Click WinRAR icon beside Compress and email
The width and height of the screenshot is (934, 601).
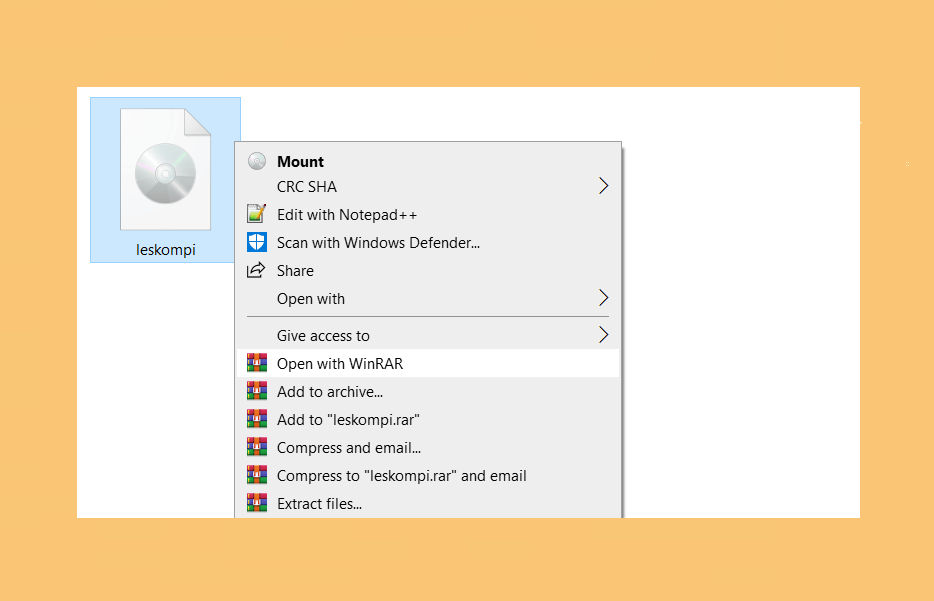coord(257,447)
